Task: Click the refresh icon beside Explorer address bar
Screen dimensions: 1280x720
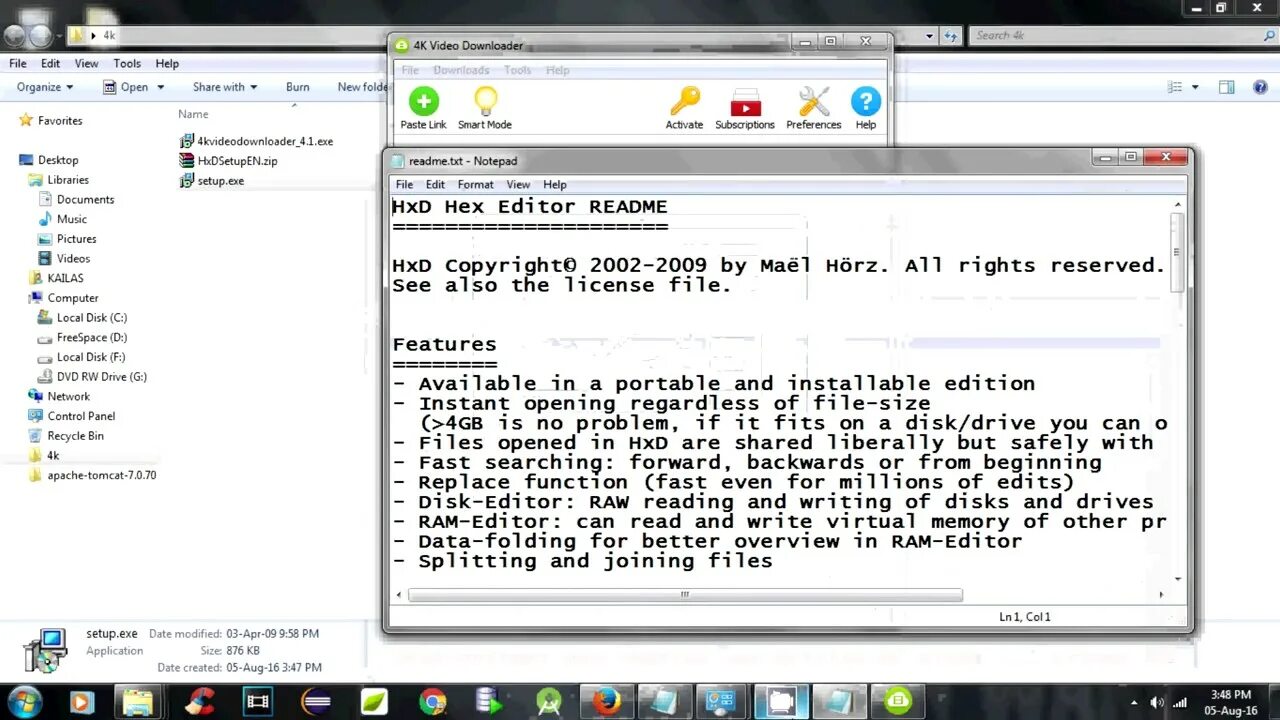Action: pos(951,35)
